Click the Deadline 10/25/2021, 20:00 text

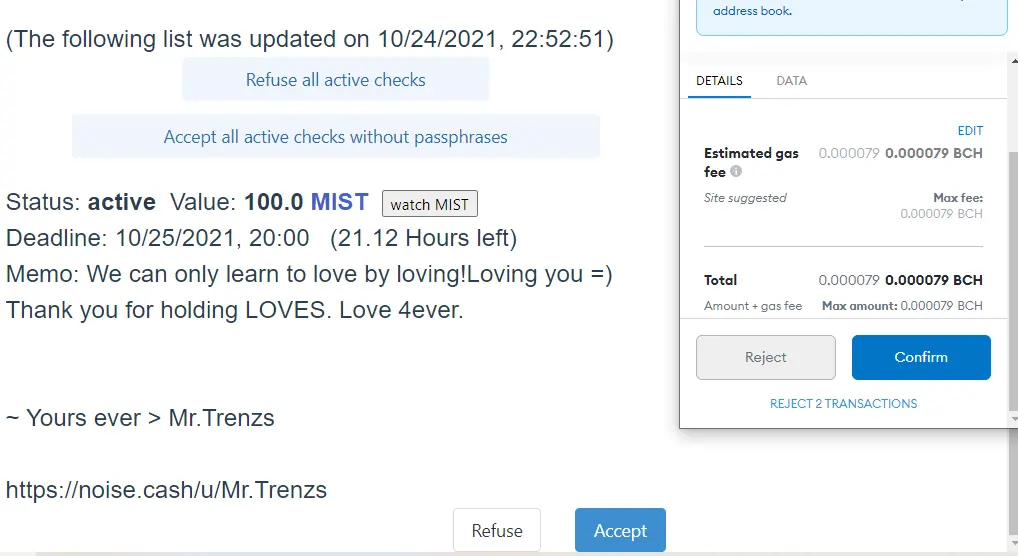click(158, 238)
